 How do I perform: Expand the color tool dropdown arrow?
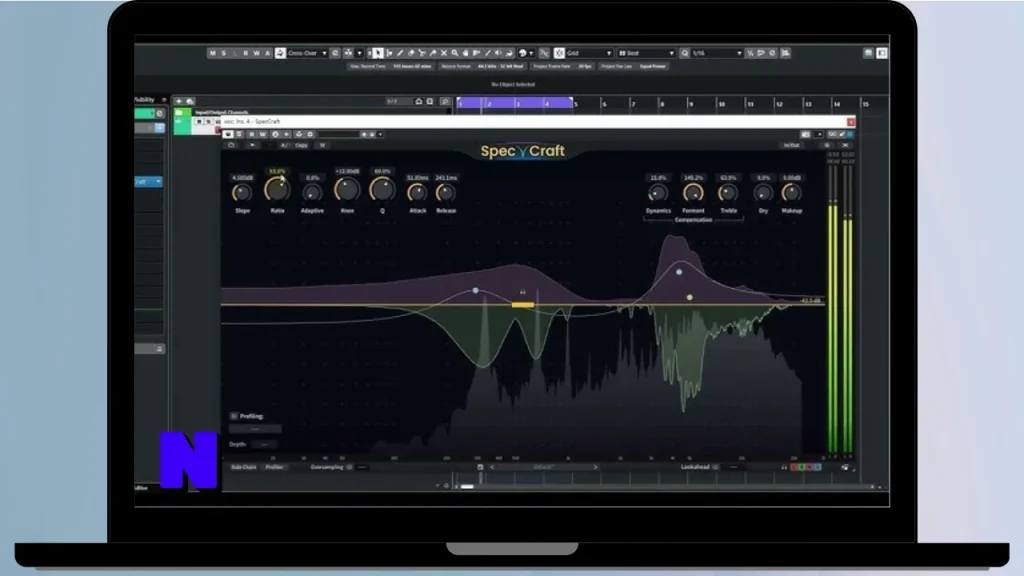[x=531, y=53]
